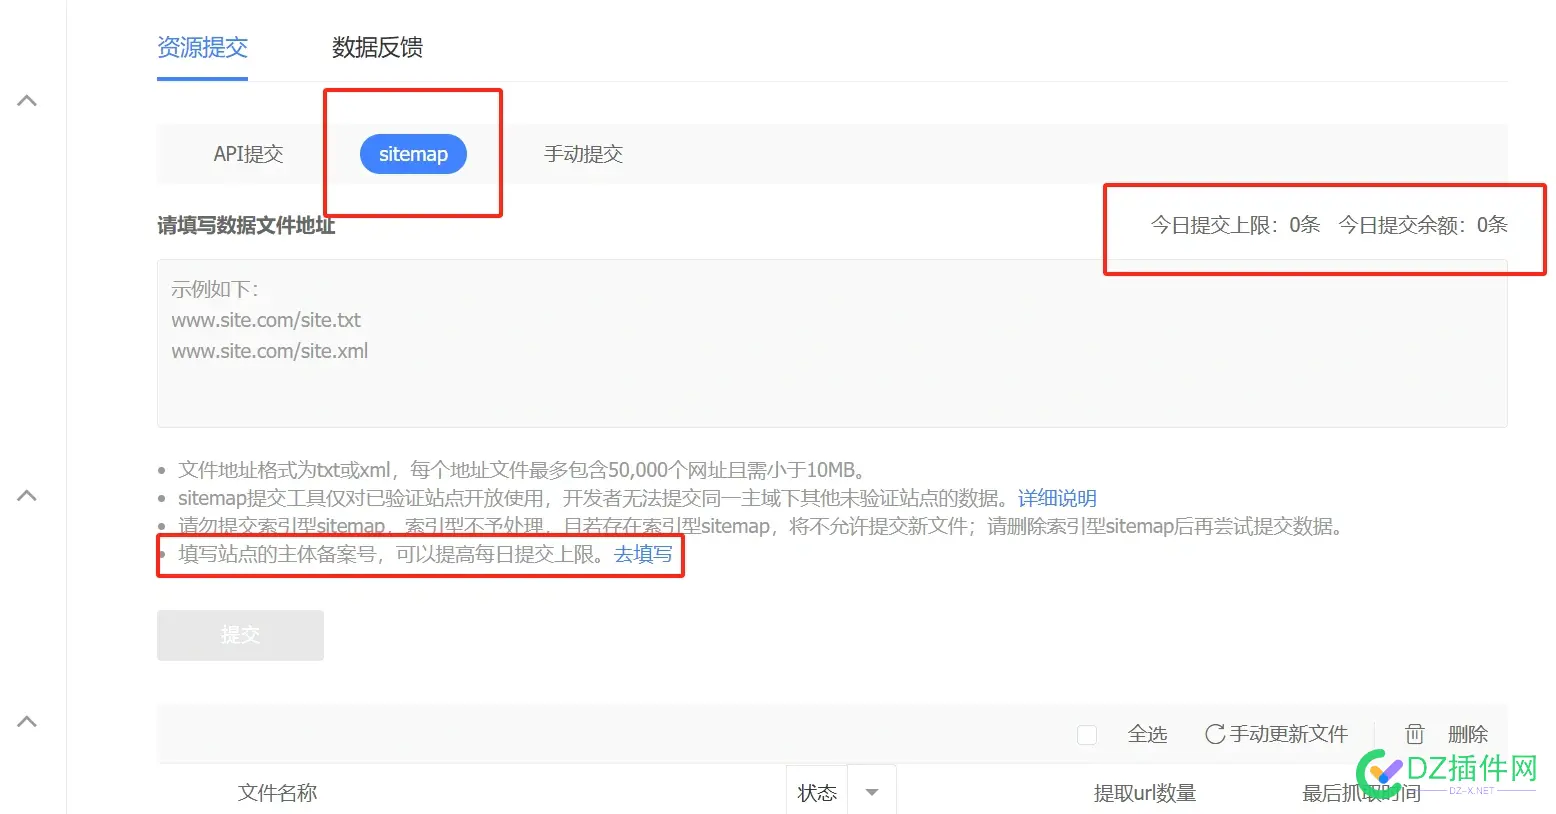This screenshot has width=1556, height=814.
Task: Switch to the 数据反馈 tab
Action: click(x=377, y=47)
